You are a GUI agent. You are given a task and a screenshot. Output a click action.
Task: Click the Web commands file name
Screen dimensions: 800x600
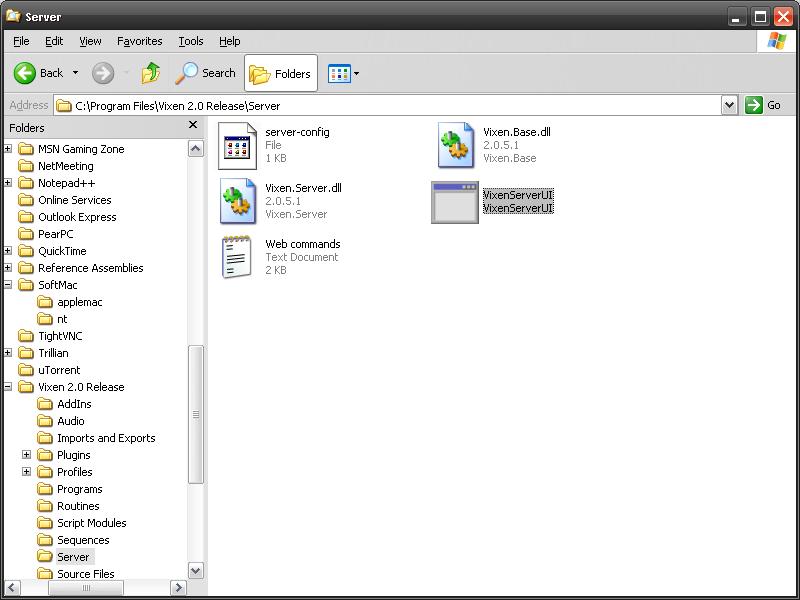coord(303,244)
